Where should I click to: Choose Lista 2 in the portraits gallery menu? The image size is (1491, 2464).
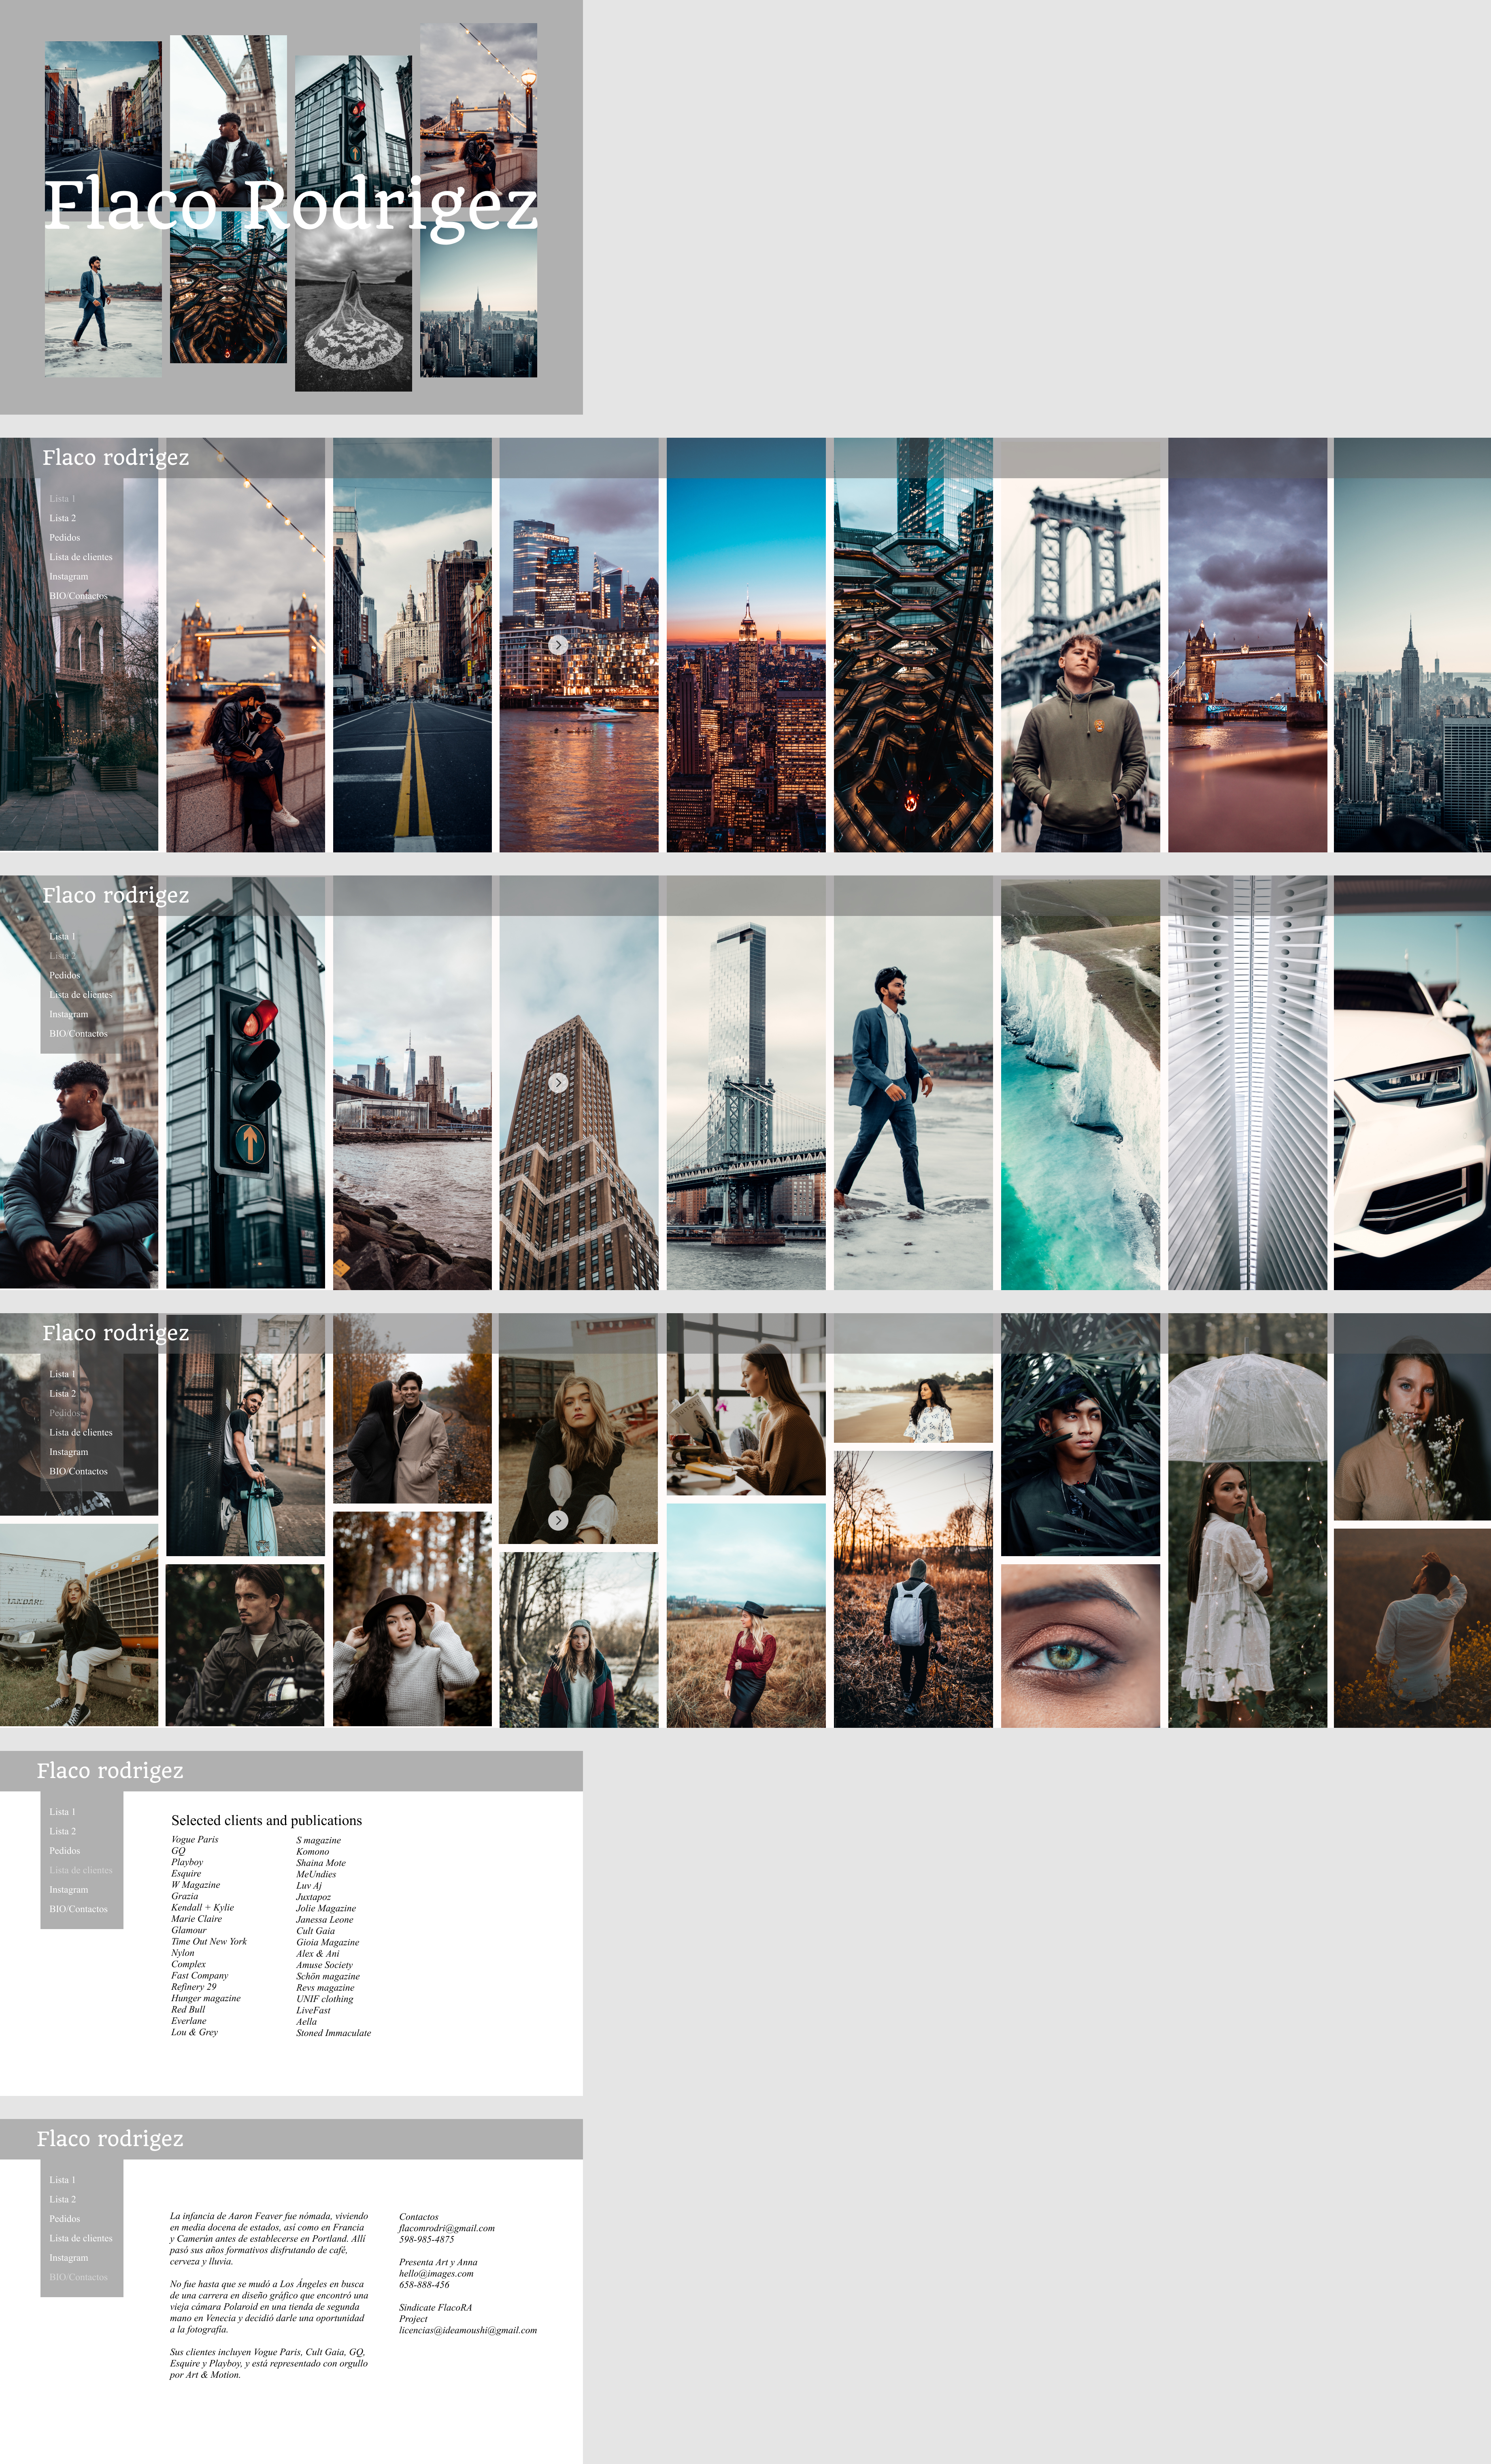pyautogui.click(x=63, y=1394)
